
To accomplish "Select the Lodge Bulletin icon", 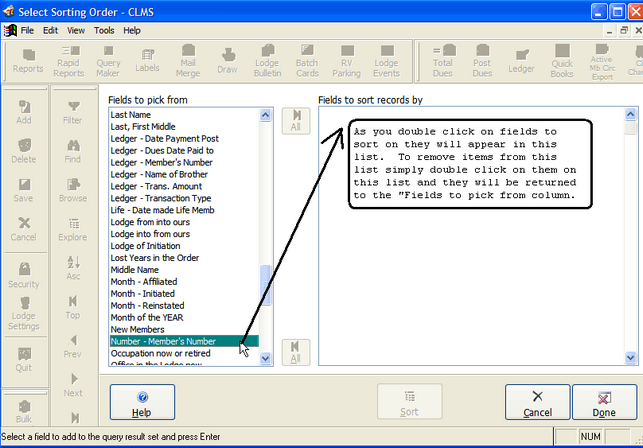I will (268, 60).
